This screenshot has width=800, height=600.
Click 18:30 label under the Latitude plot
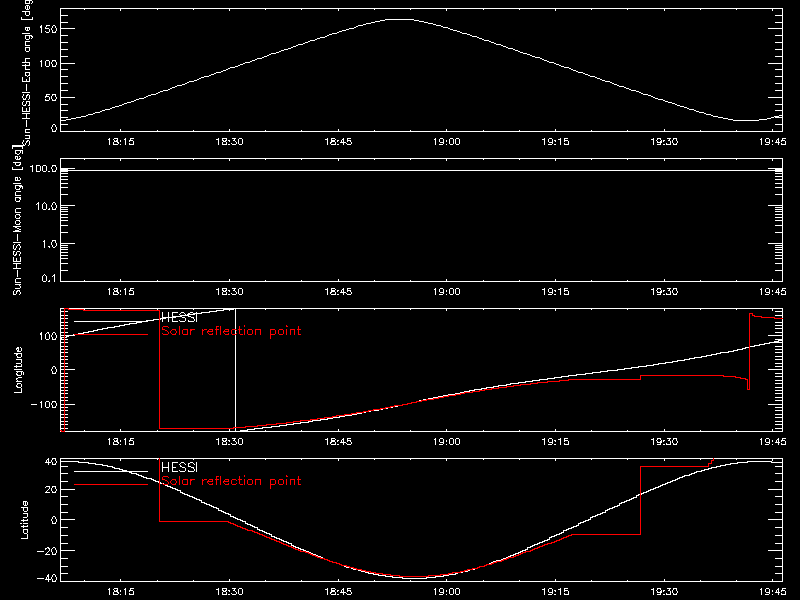click(230, 592)
